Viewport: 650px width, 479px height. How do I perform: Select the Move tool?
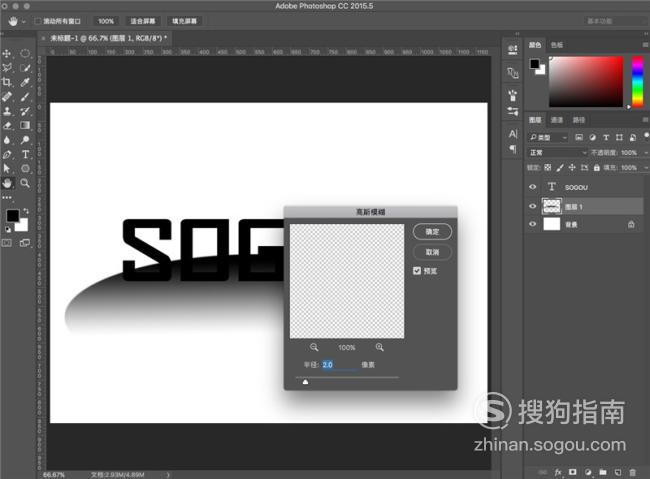[7, 53]
